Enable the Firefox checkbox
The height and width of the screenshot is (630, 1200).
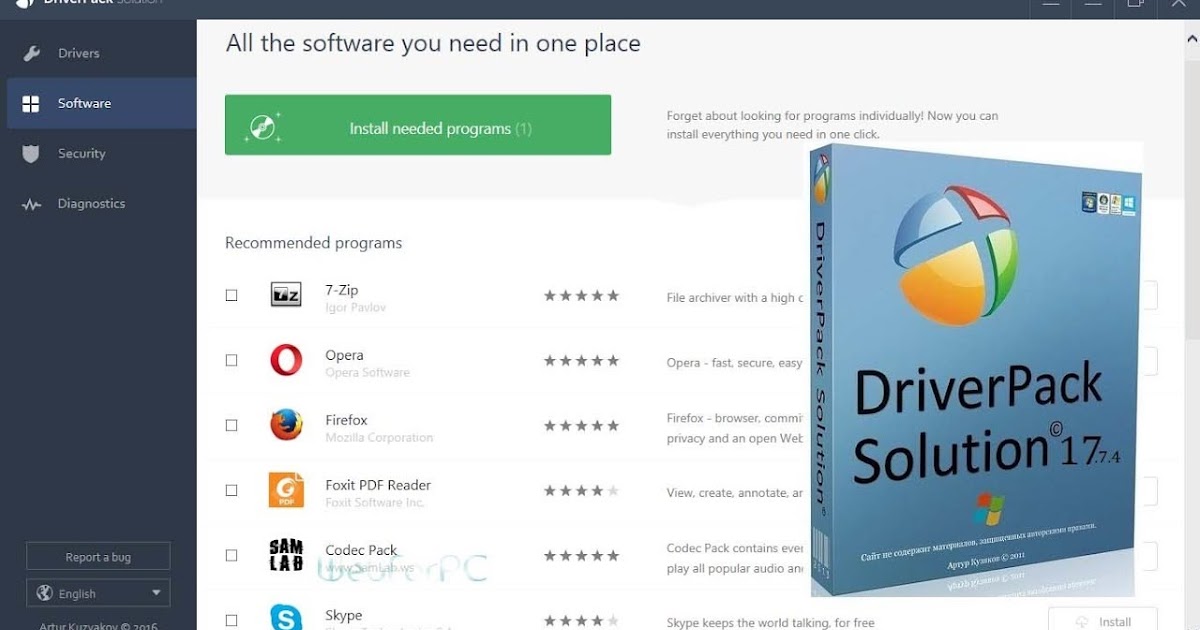tap(231, 425)
